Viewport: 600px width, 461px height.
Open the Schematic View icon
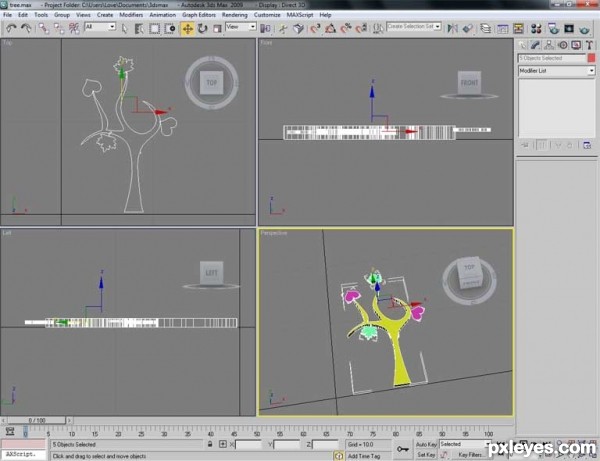click(x=518, y=29)
